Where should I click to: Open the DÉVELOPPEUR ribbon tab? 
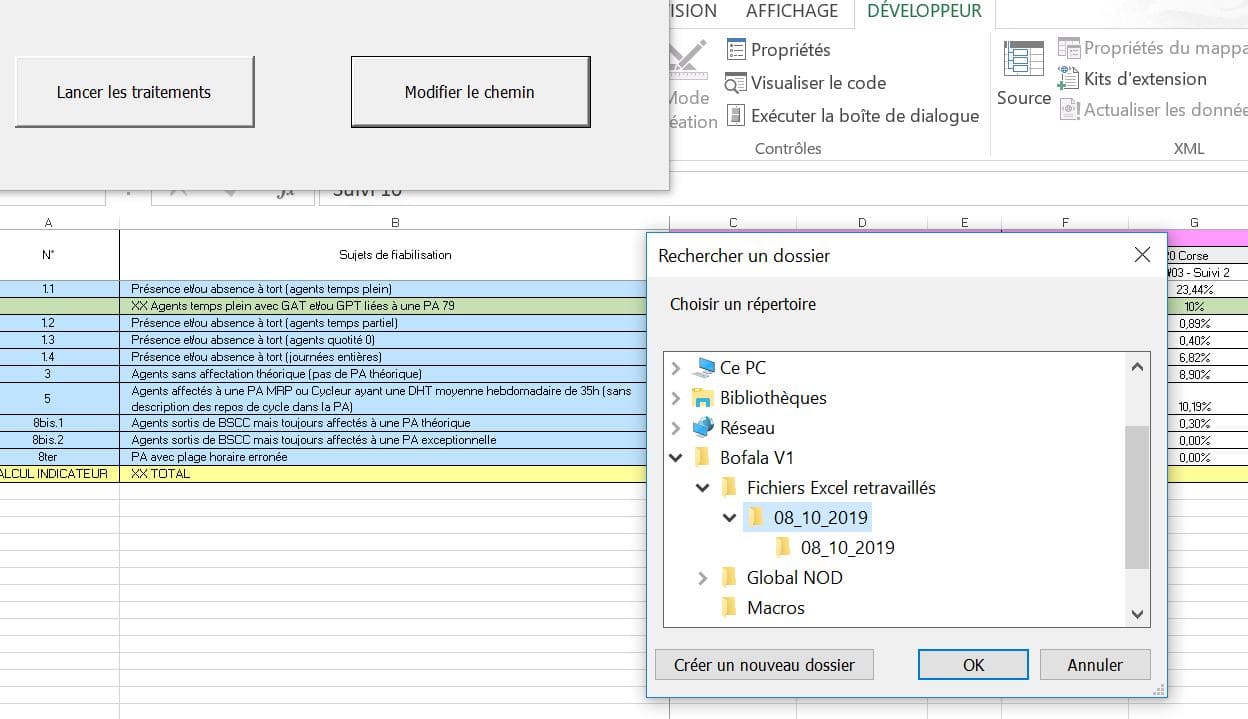tap(924, 11)
